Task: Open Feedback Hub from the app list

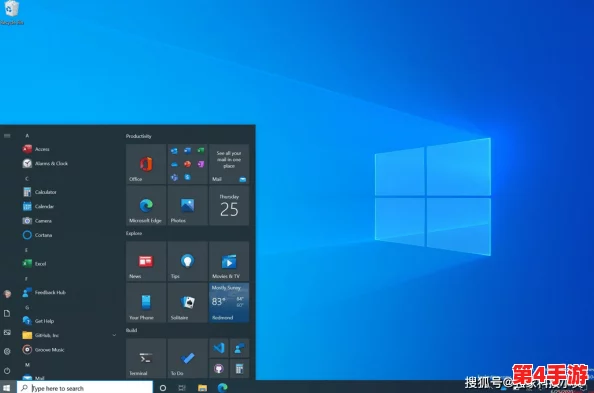Action: click(x=69, y=292)
